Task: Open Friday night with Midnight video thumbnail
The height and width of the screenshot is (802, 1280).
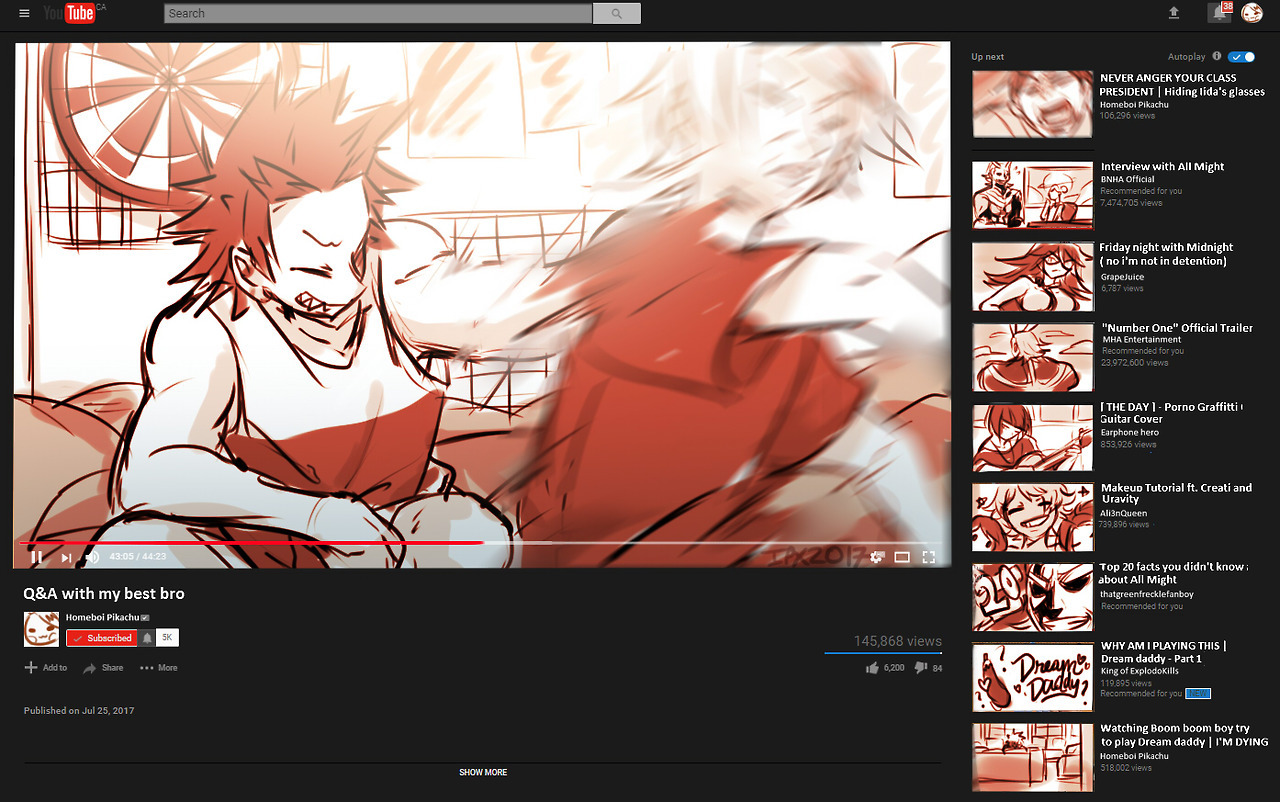Action: click(x=1033, y=276)
